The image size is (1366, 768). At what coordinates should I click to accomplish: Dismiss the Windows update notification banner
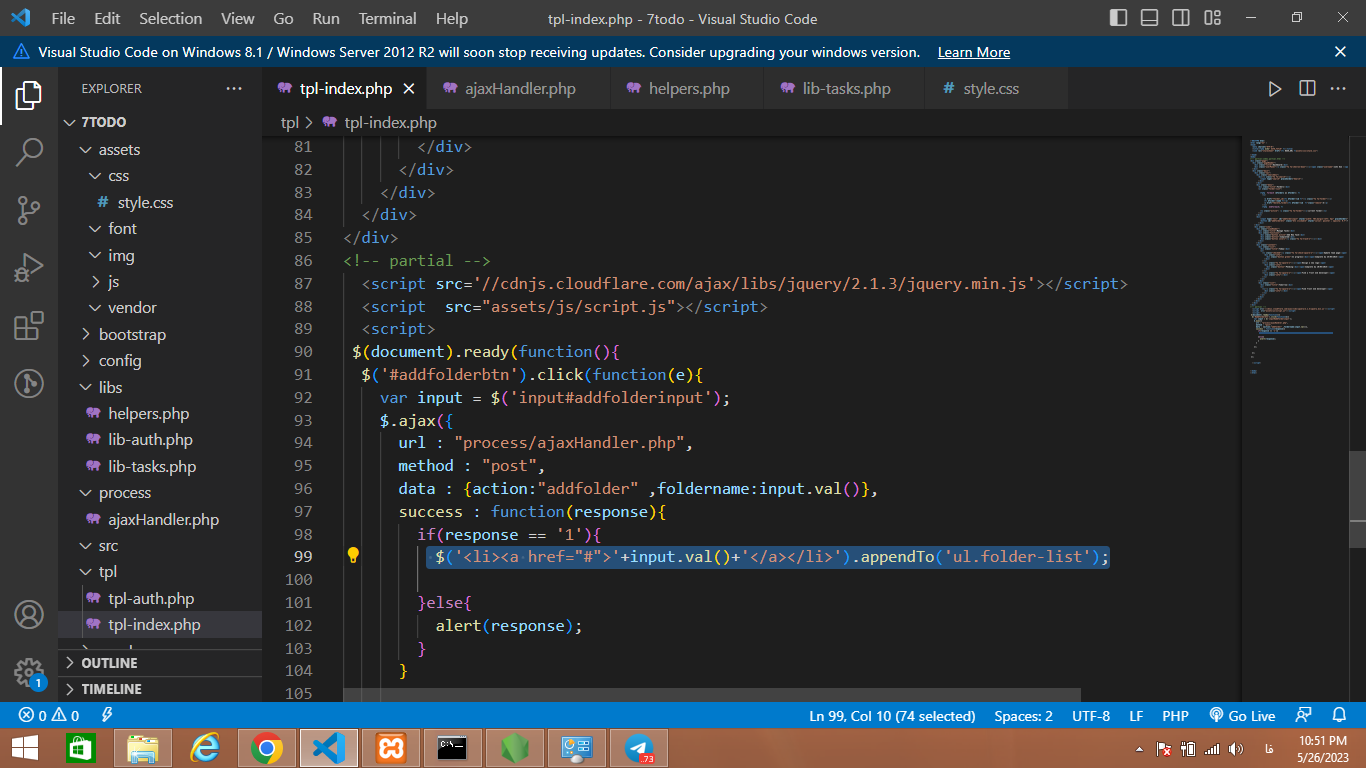1341,52
